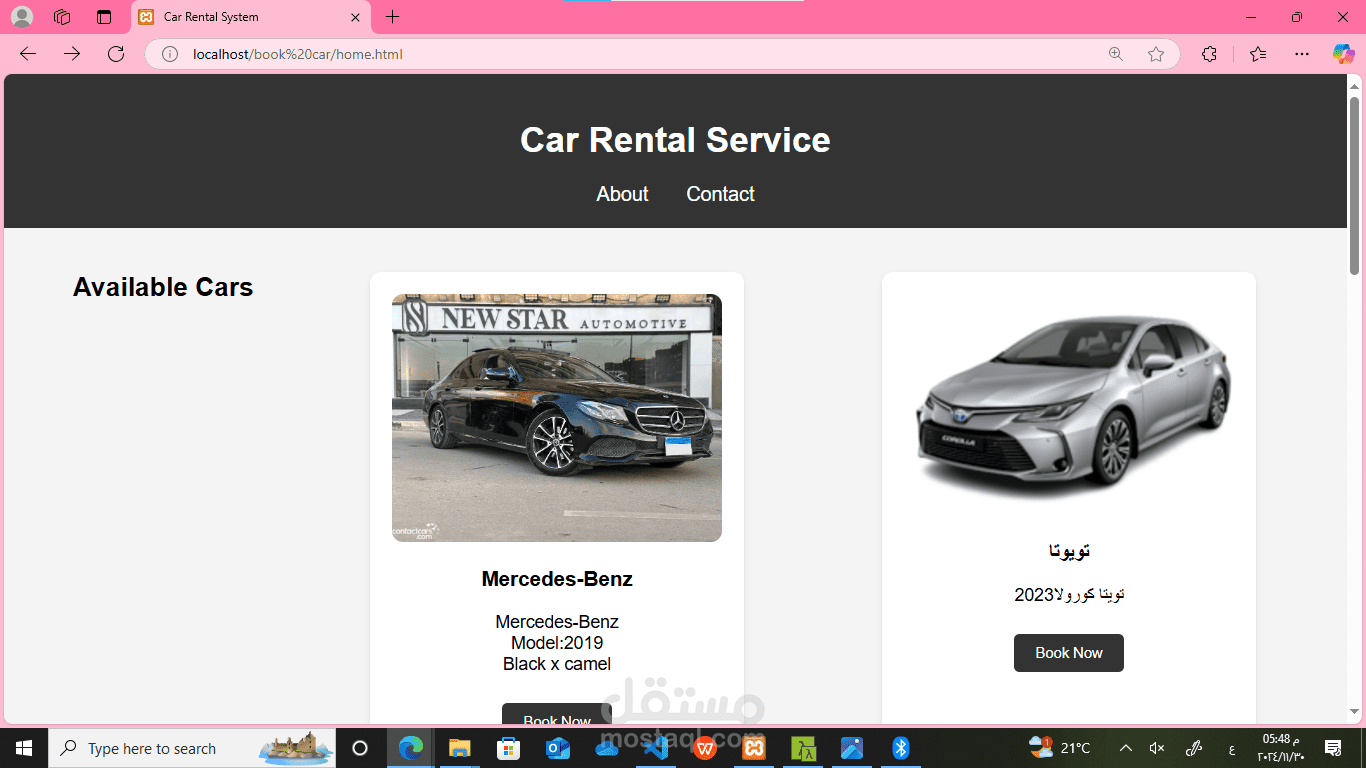
Task: Switch to the Car Rental System tab
Action: coord(250,17)
